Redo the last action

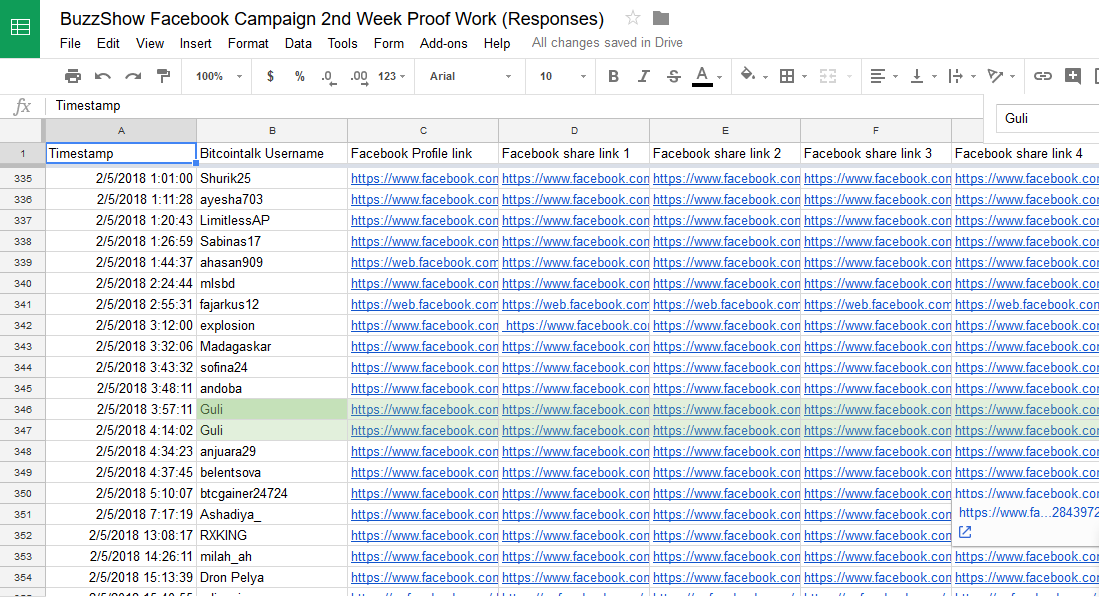[x=132, y=76]
